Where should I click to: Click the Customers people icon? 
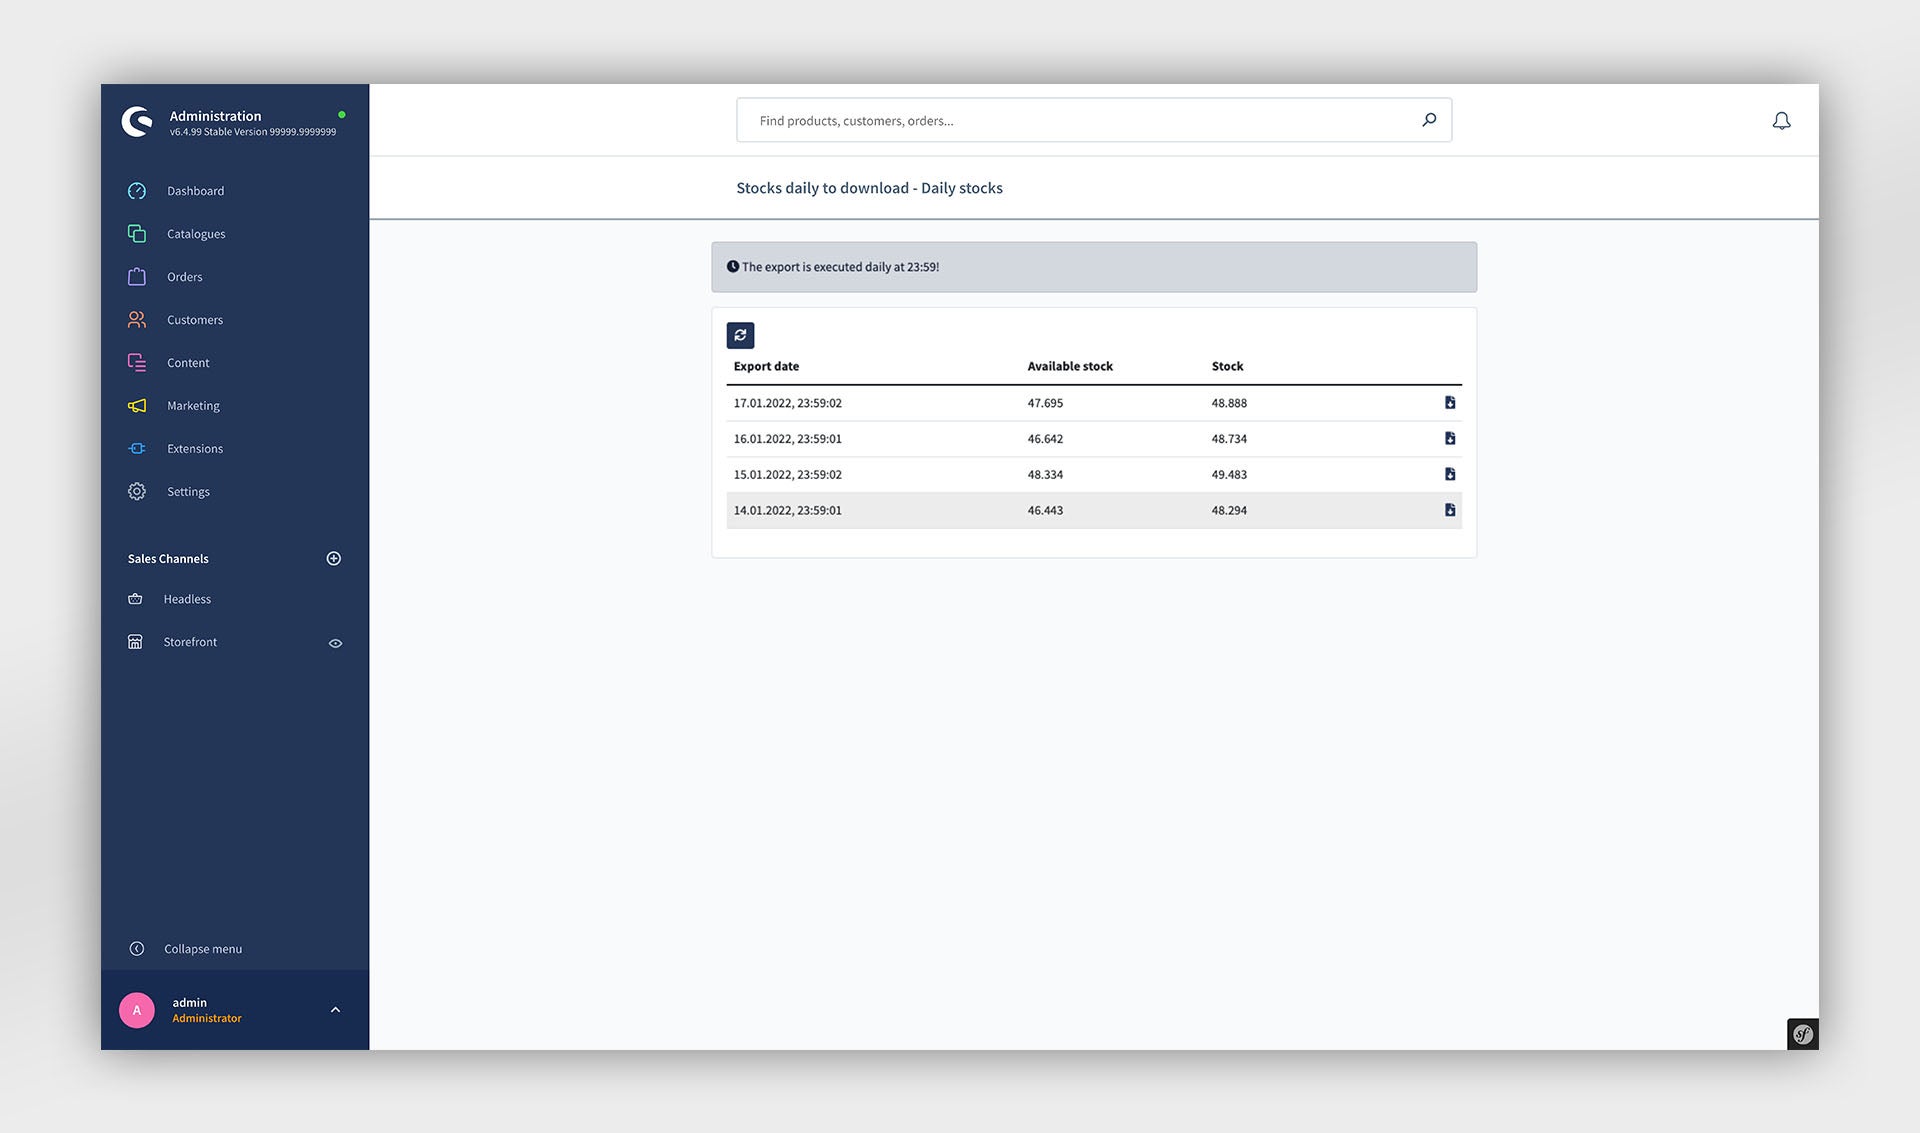(x=137, y=320)
